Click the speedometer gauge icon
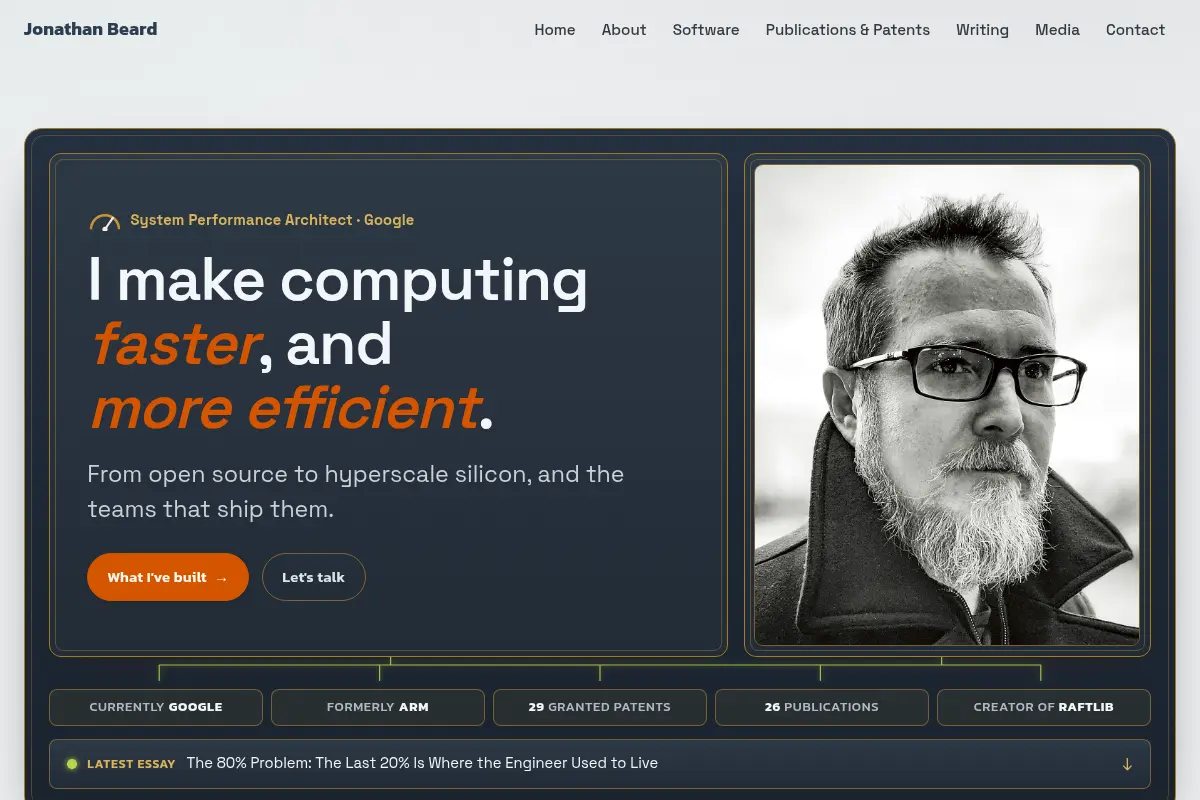This screenshot has width=1200, height=800. coord(105,222)
